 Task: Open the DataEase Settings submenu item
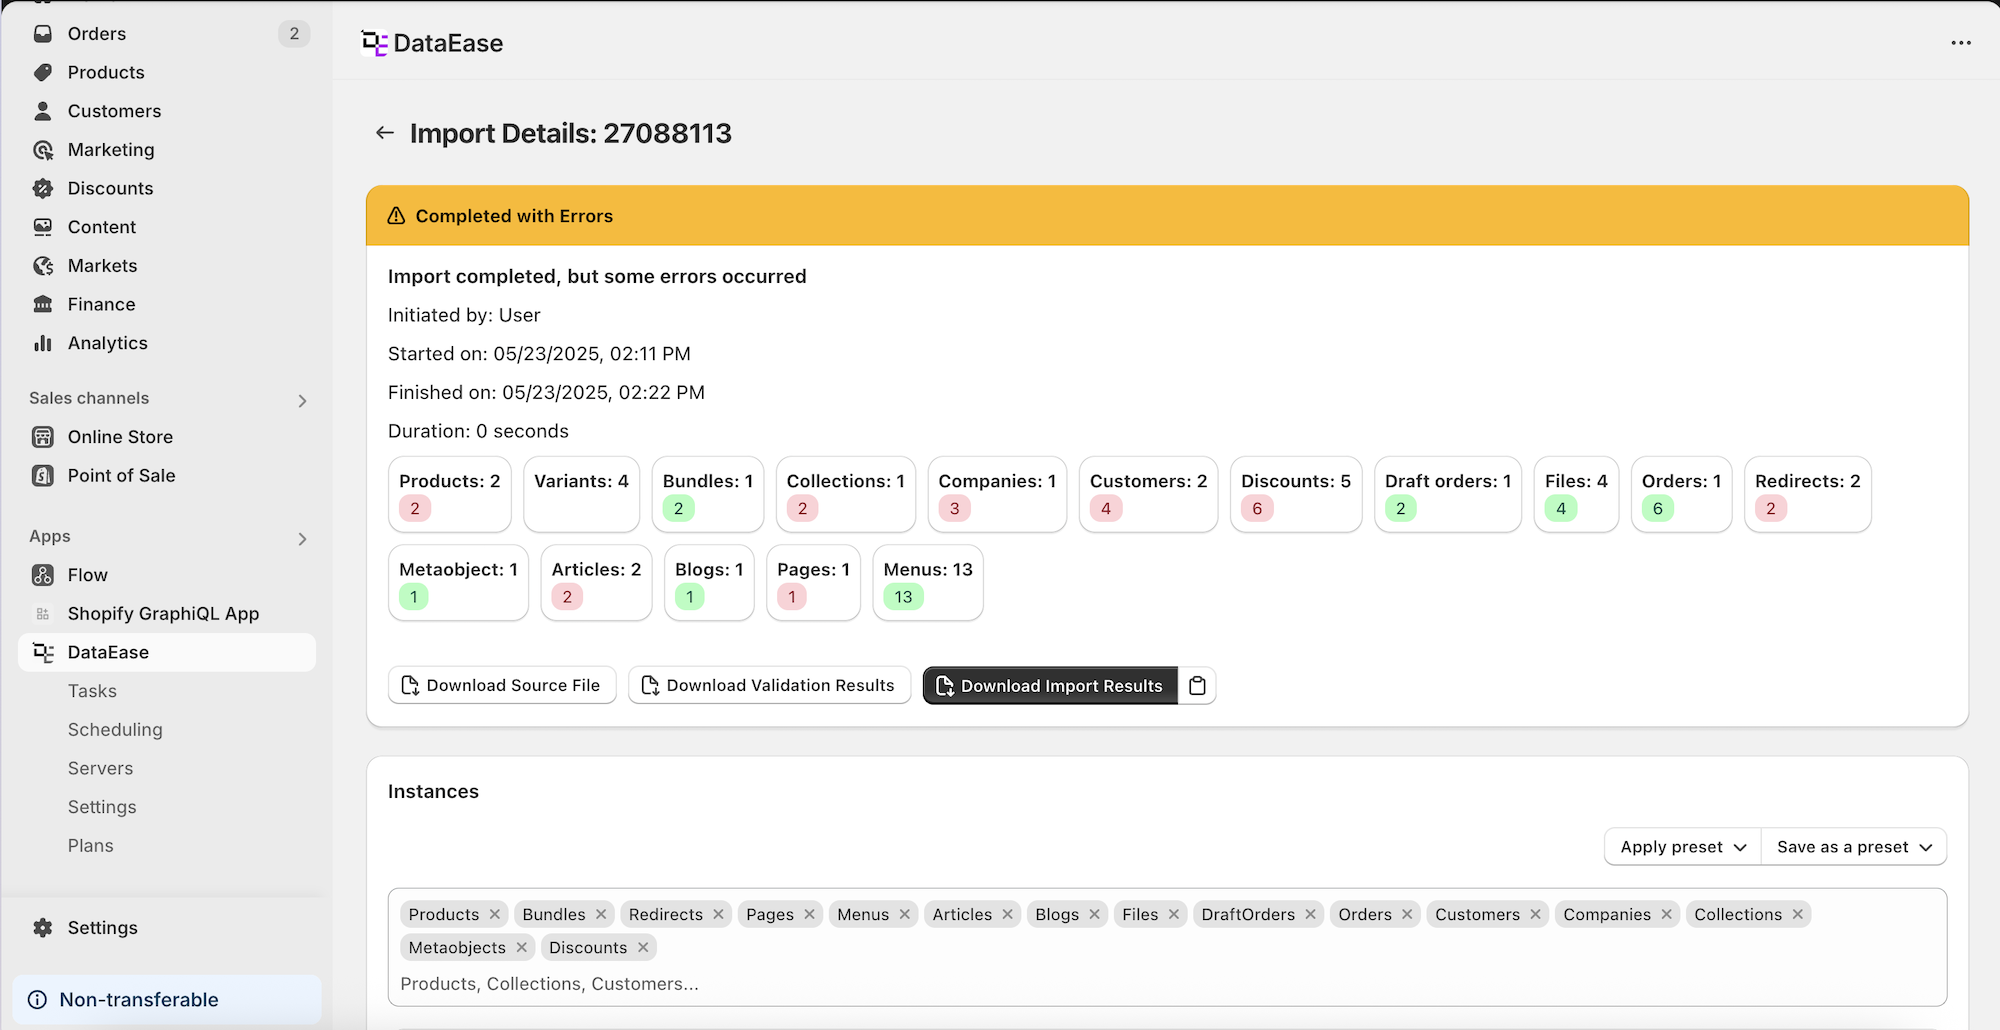click(102, 807)
